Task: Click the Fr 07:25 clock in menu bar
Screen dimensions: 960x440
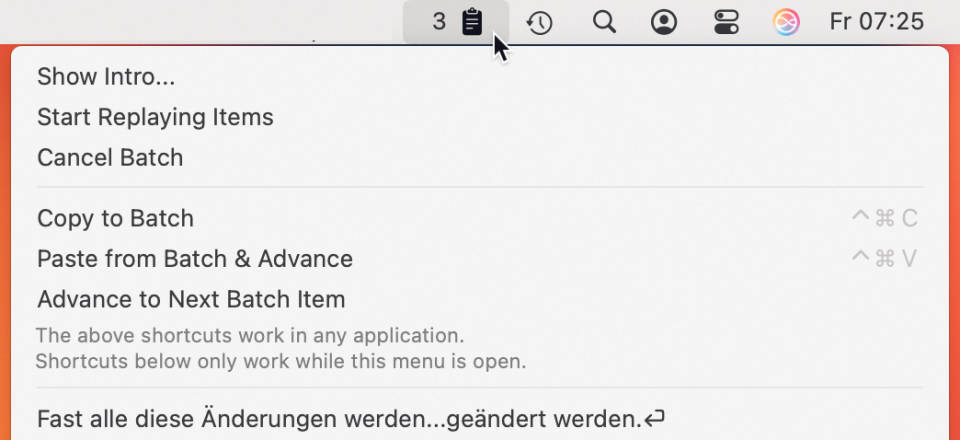Action: coord(877,22)
